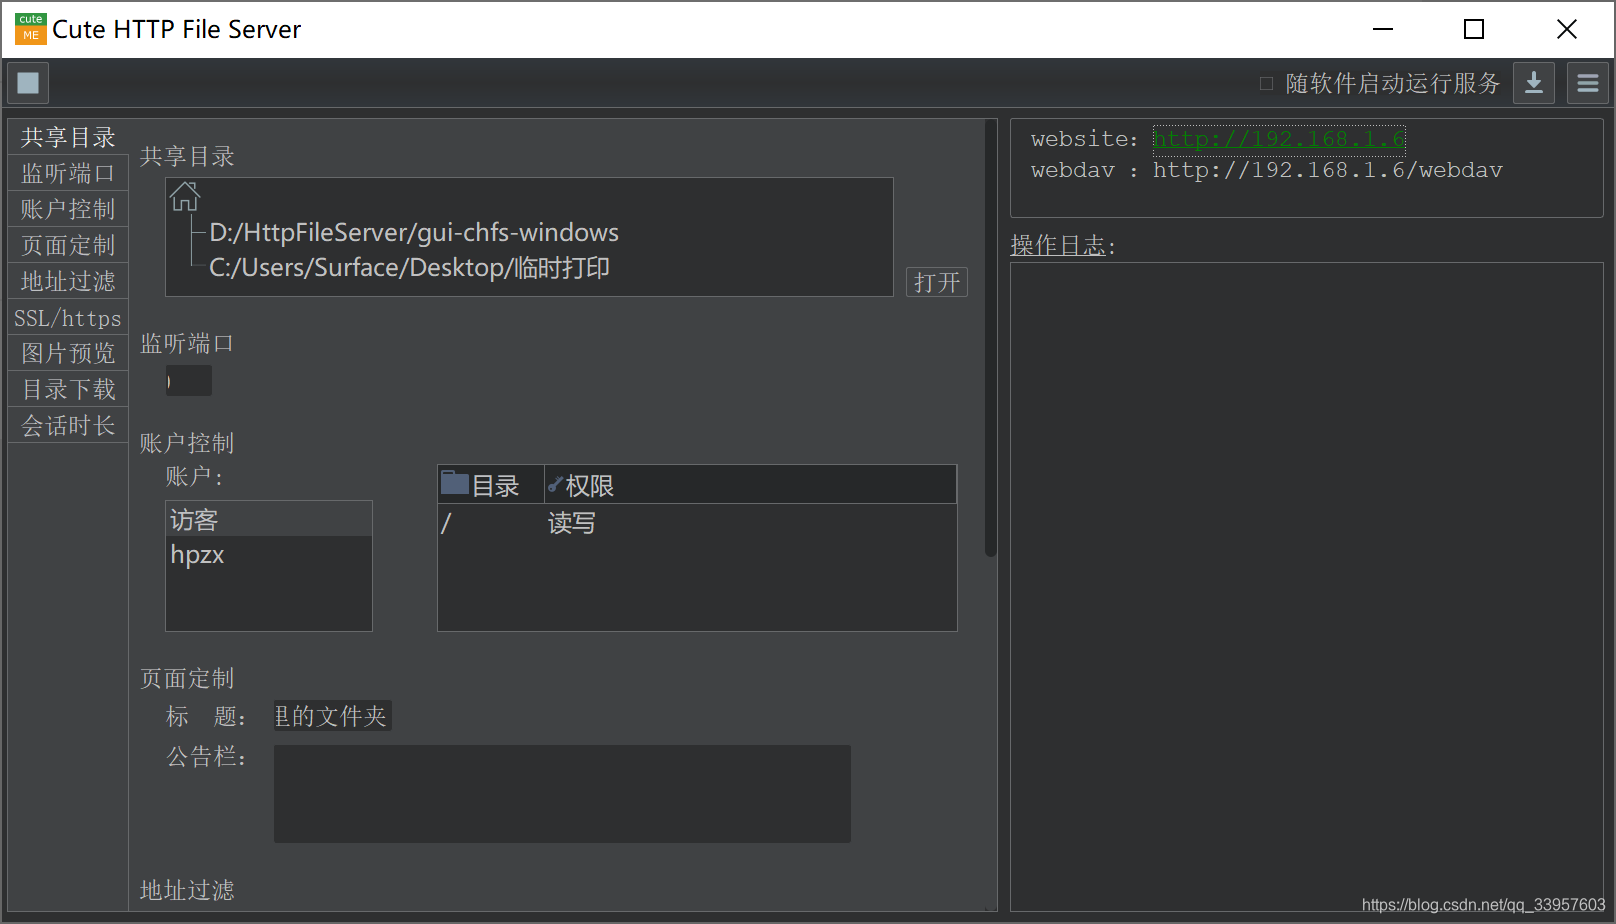1616x924 pixels.
Task: Open the 目录下载 sidebar section
Action: click(67, 388)
